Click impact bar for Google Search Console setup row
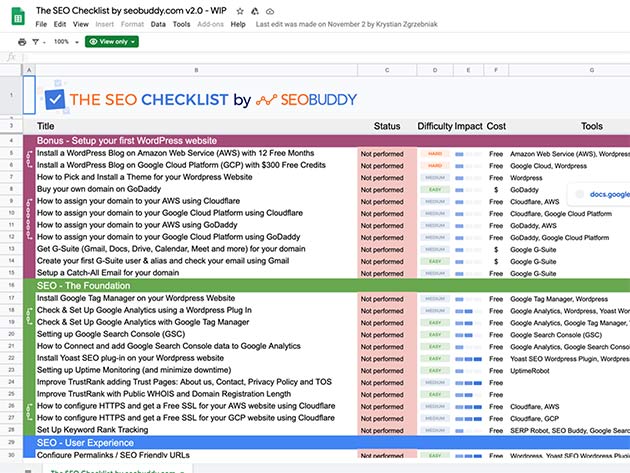Viewport: 630px width, 473px height. pos(468,335)
